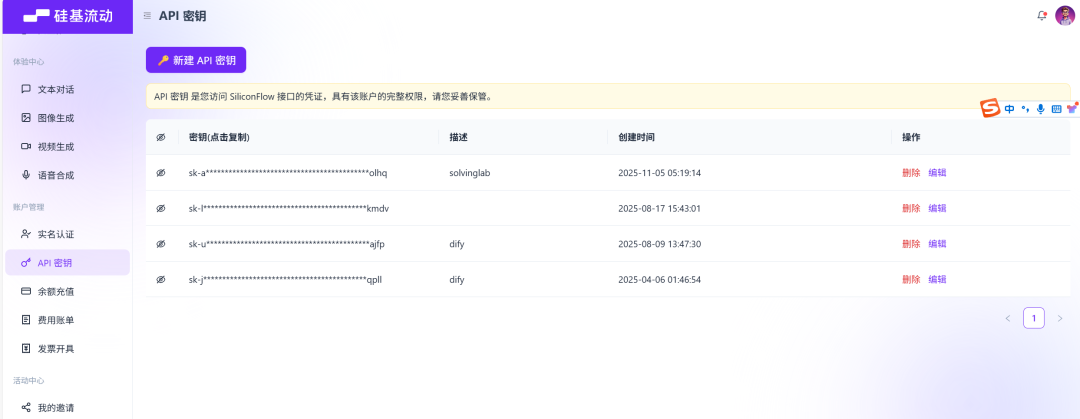Edit the sk-l...kmdv key
The height and width of the screenshot is (419, 1080).
coord(937,208)
